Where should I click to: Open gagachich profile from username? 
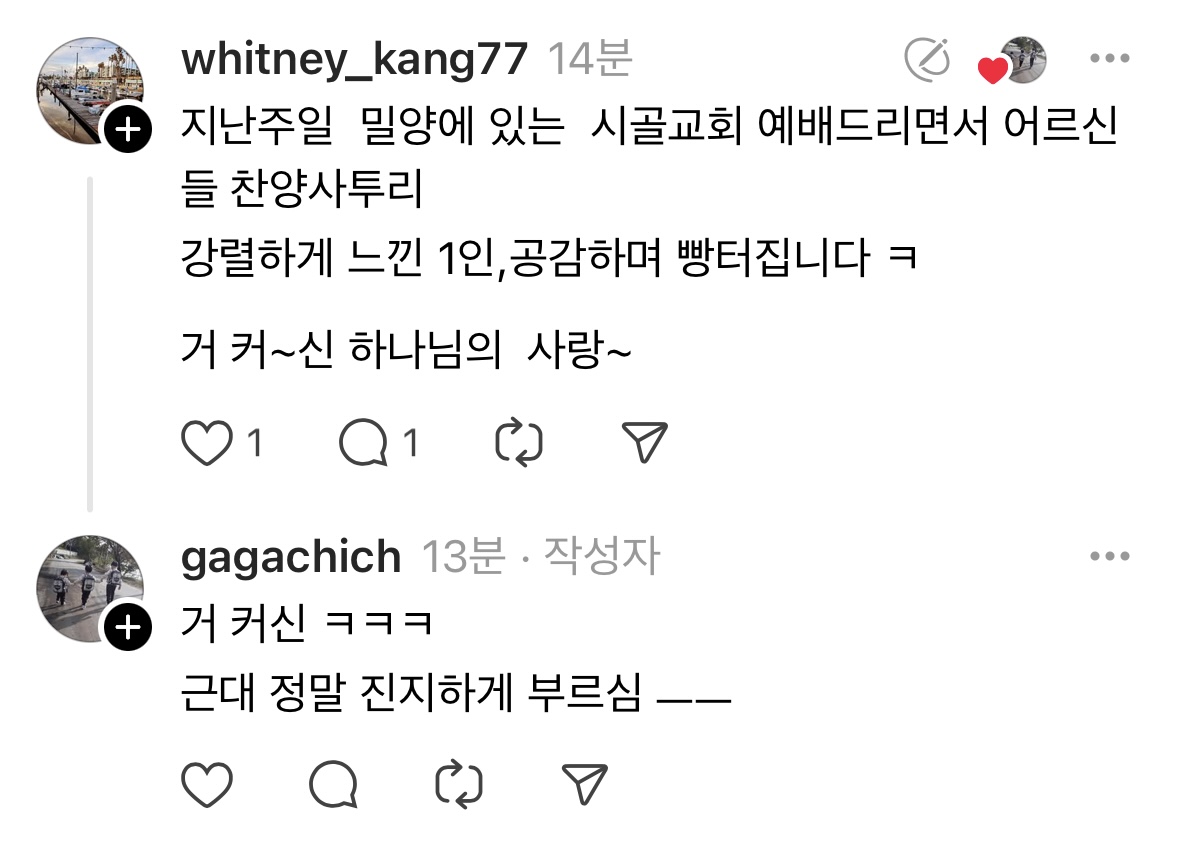(x=291, y=557)
